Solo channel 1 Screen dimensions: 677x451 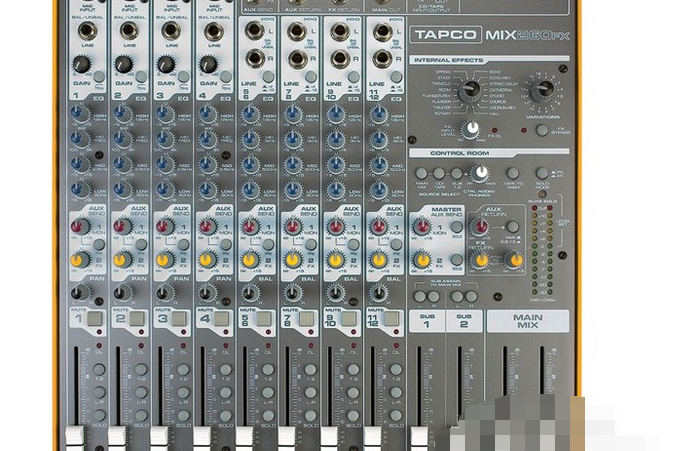point(99,415)
